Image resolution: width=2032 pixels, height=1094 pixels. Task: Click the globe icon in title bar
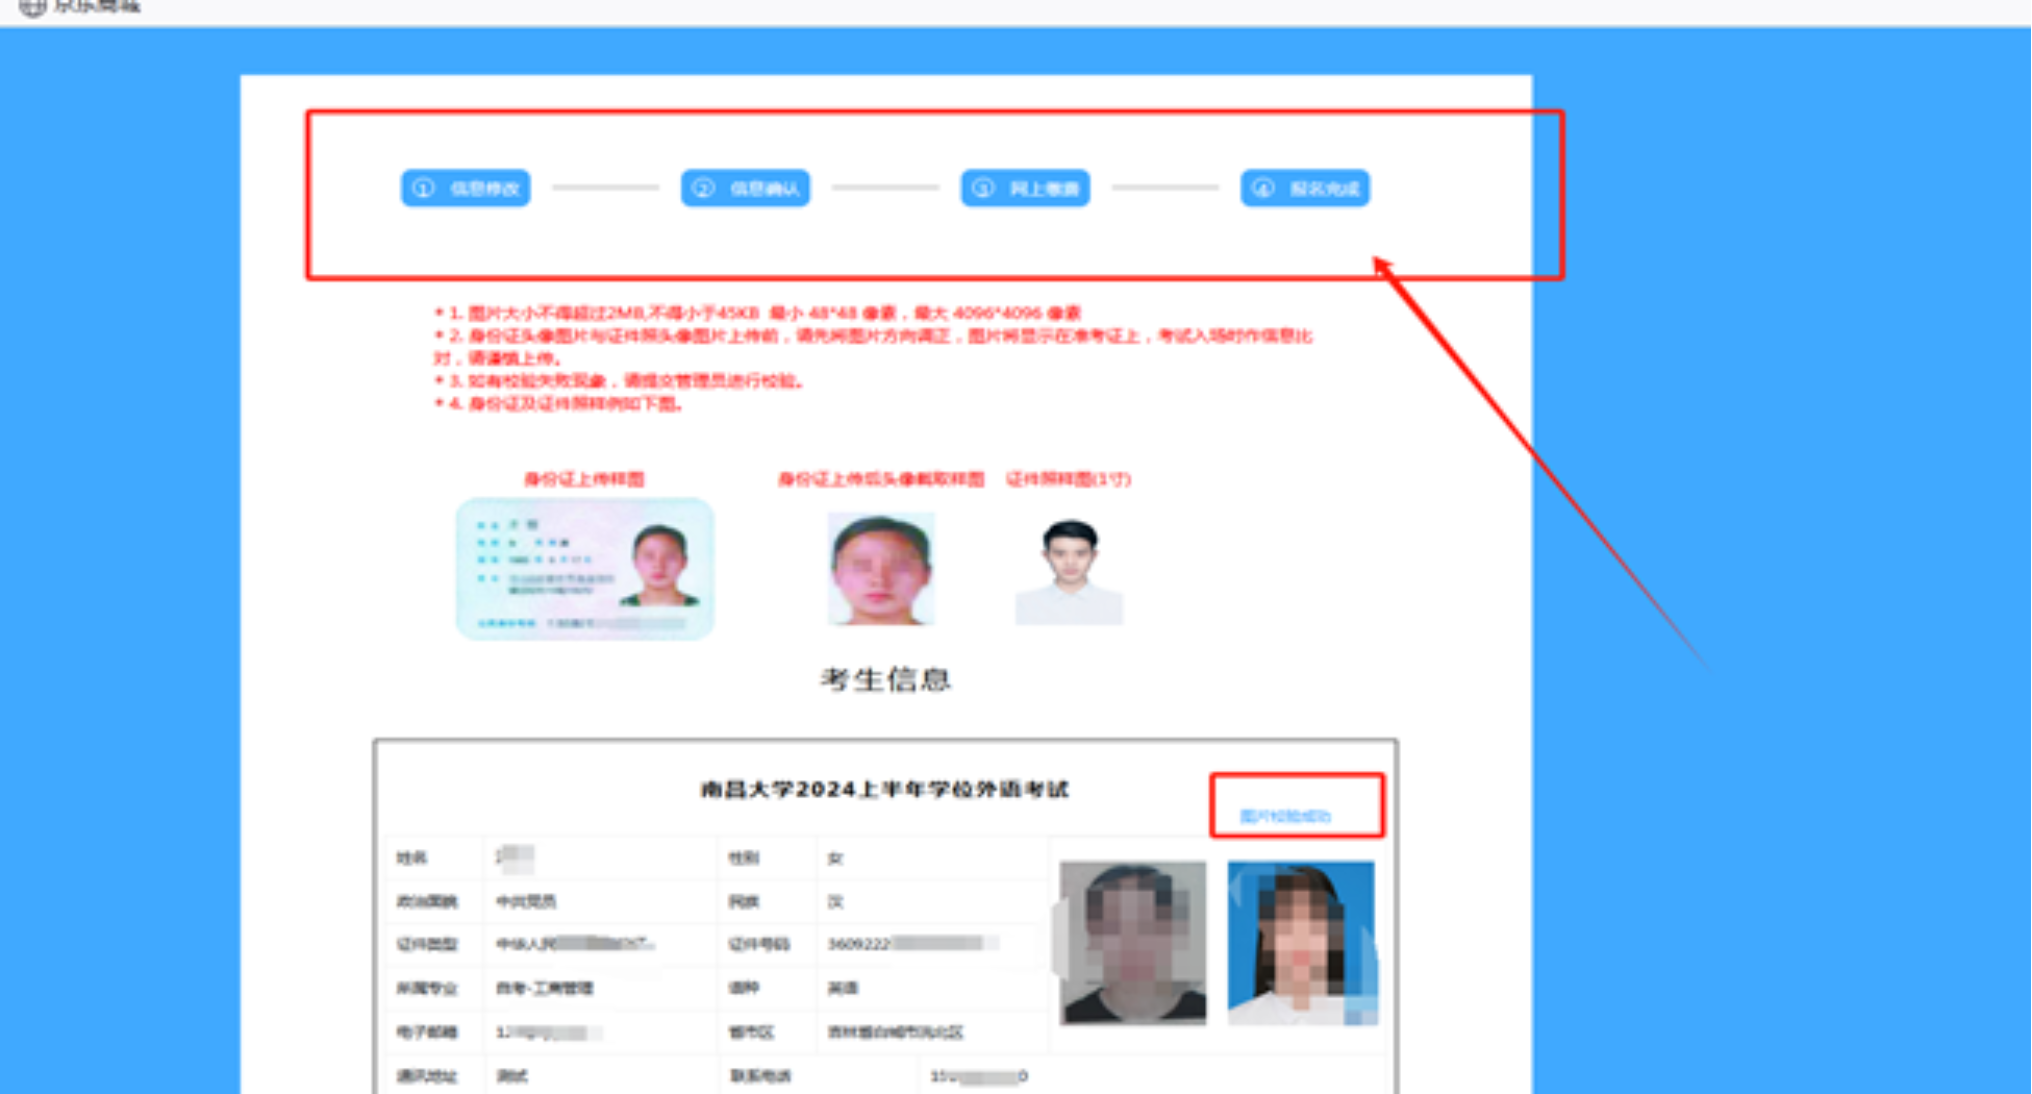[32, 7]
